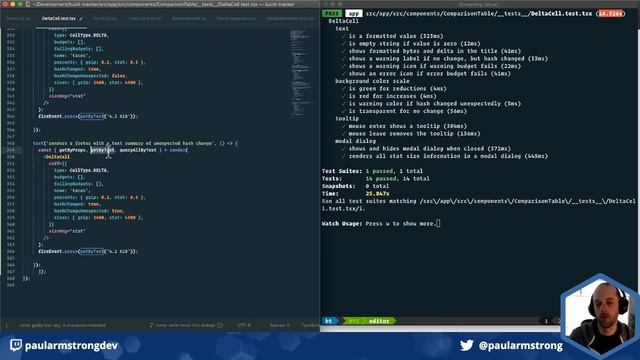Click the terminal cursor after 'show more.'
The height and width of the screenshot is (360, 640).
coord(438,223)
